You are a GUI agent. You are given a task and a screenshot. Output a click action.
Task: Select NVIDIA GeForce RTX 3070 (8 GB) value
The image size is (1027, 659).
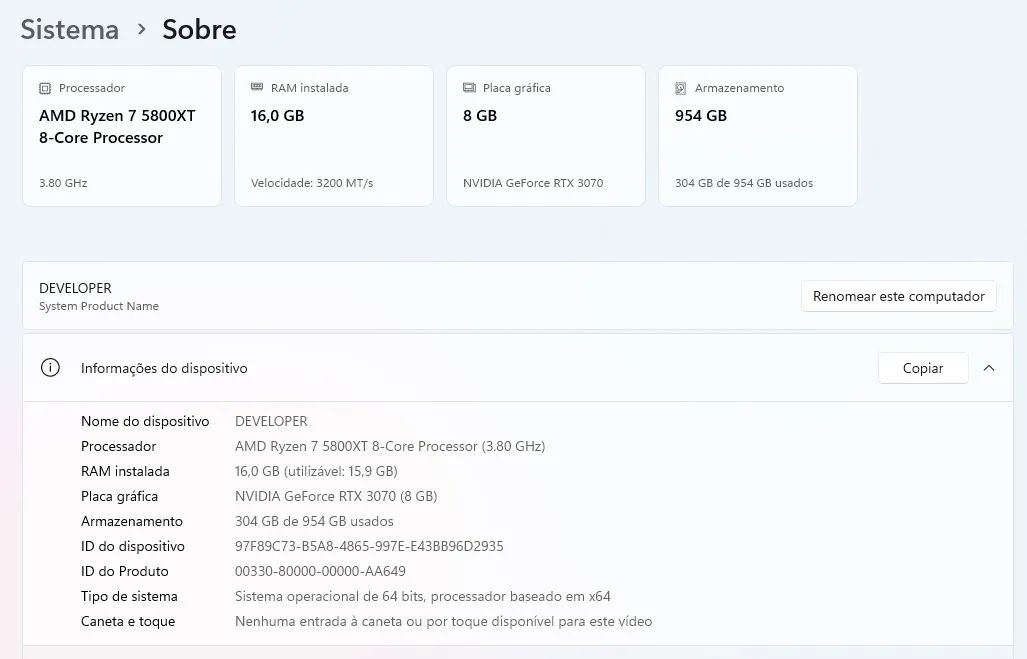[x=336, y=496]
